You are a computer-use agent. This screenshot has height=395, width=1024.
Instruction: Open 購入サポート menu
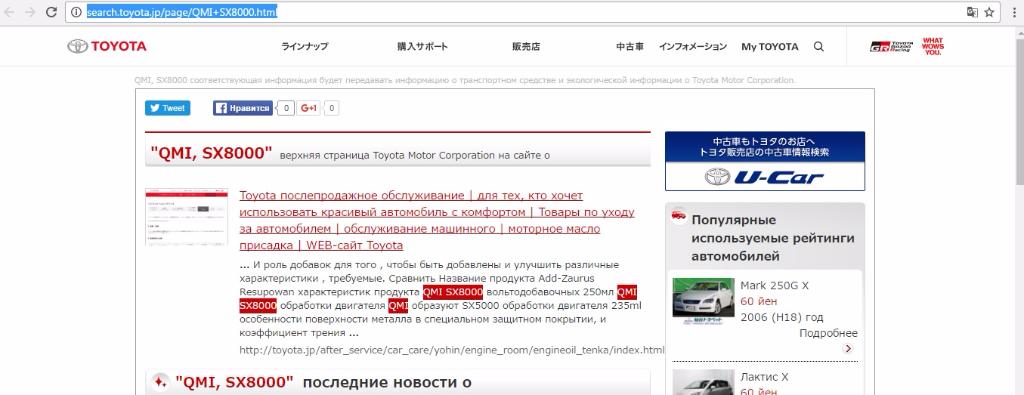[x=423, y=46]
